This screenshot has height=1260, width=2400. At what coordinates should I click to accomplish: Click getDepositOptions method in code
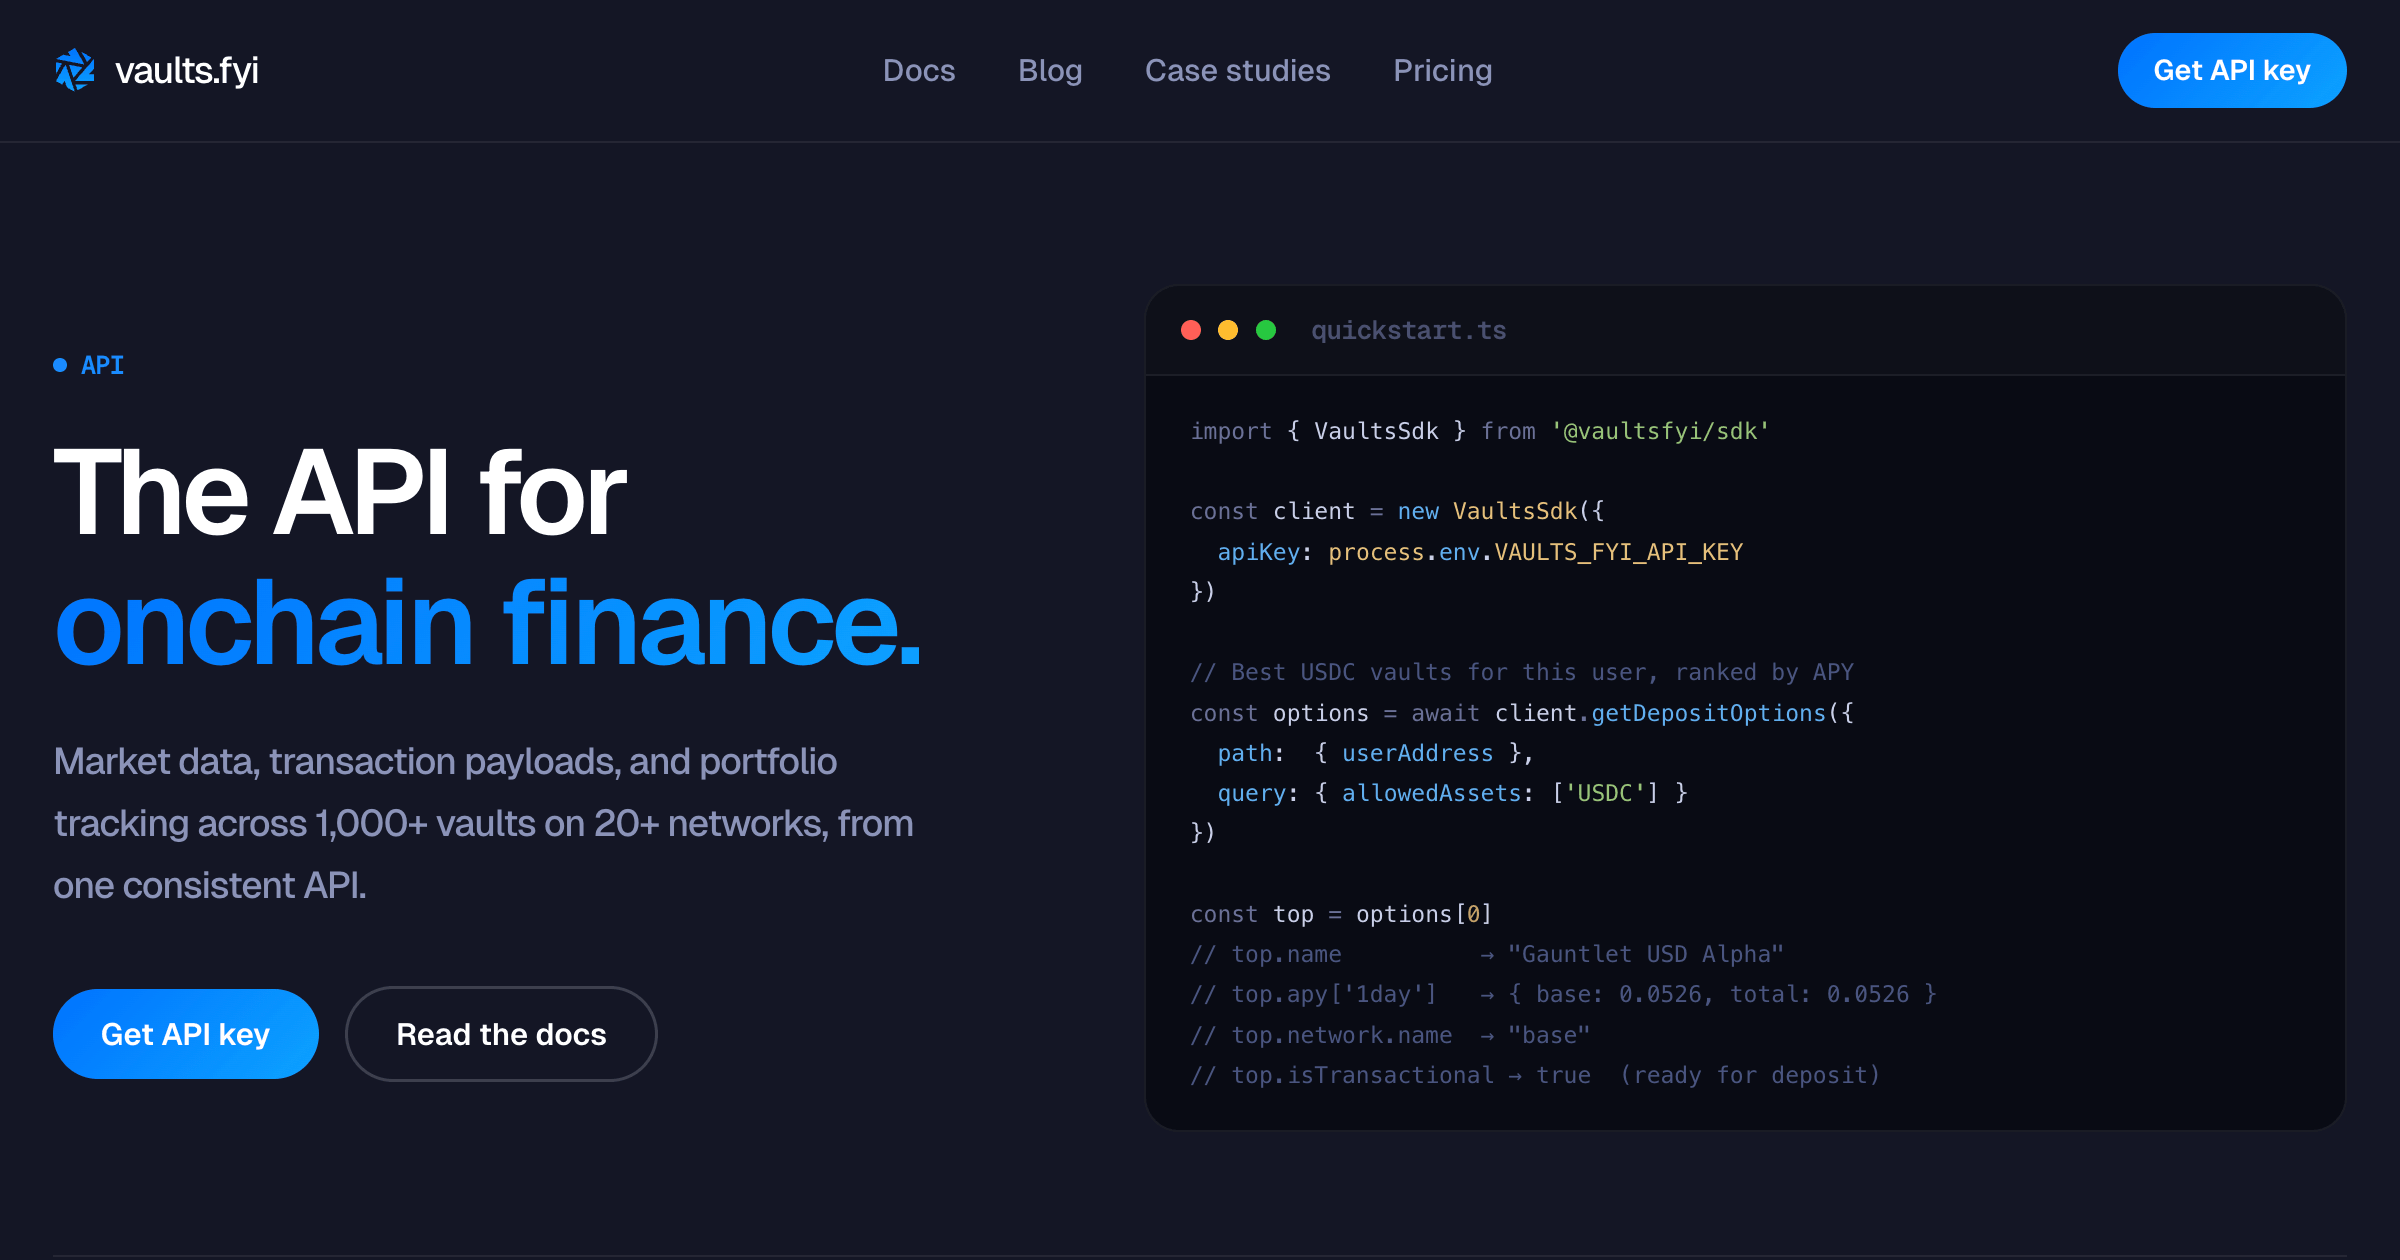[1708, 713]
